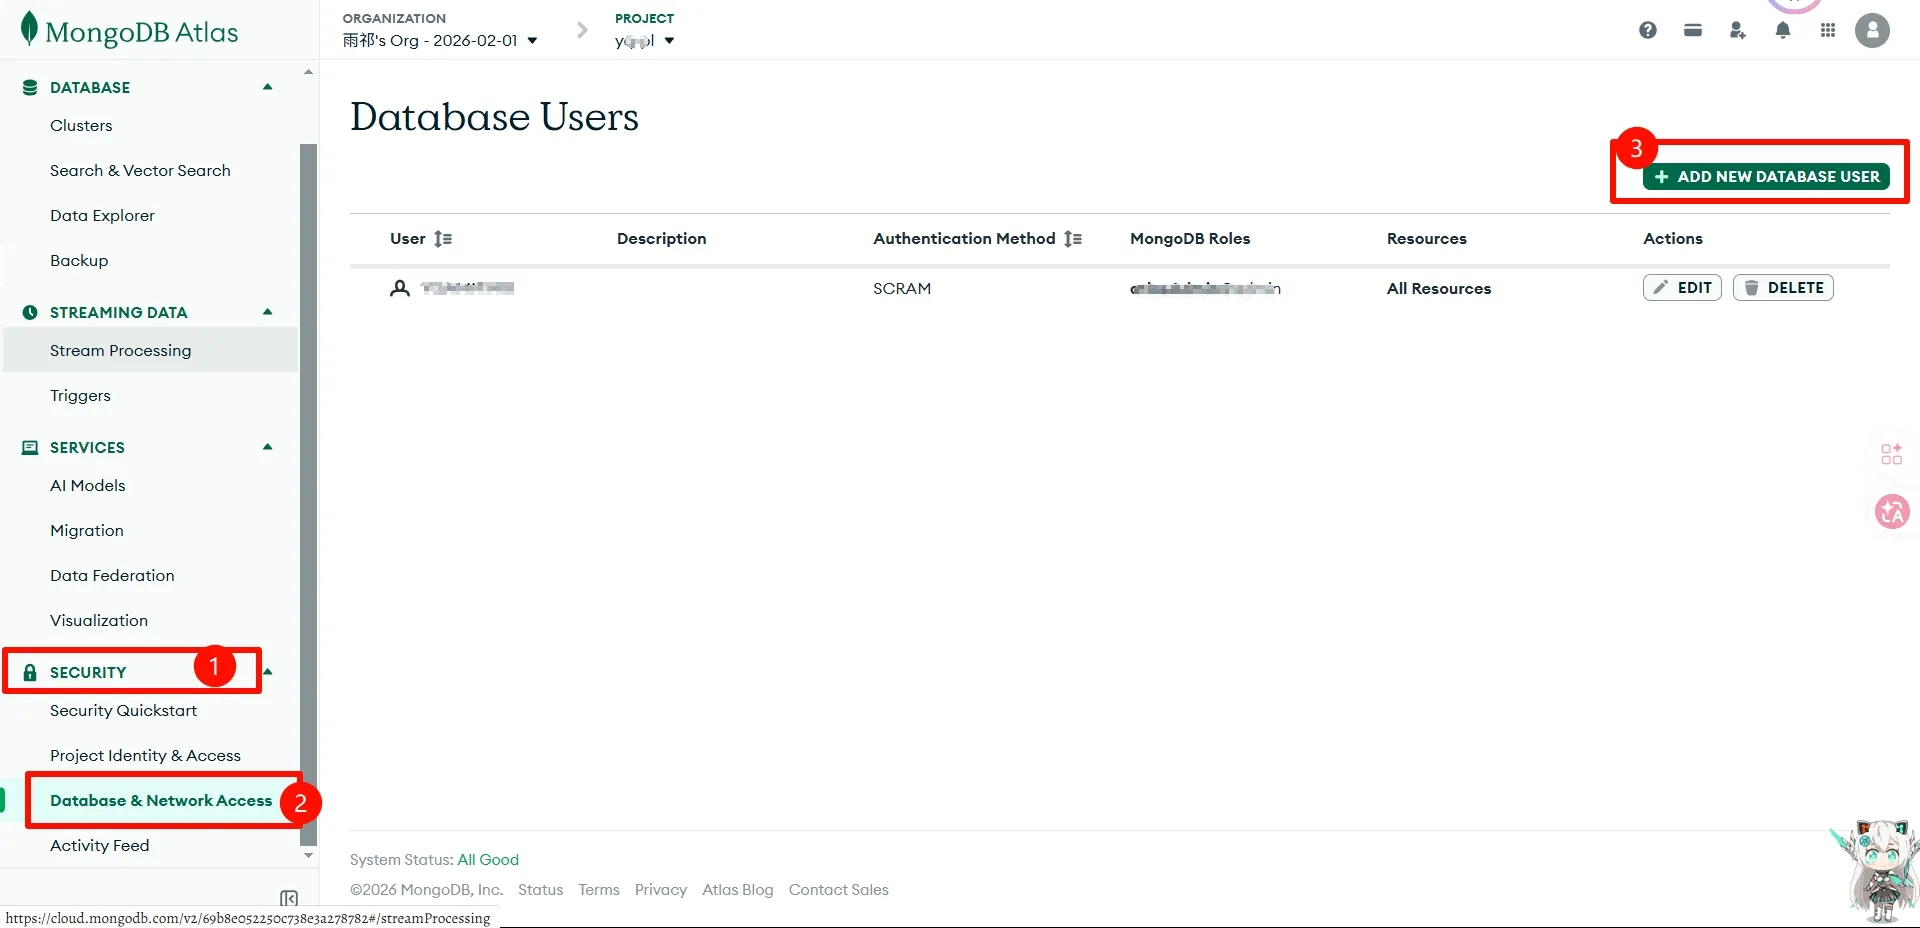Collapse the DATABASE section
Image resolution: width=1920 pixels, height=928 pixels.
point(268,87)
